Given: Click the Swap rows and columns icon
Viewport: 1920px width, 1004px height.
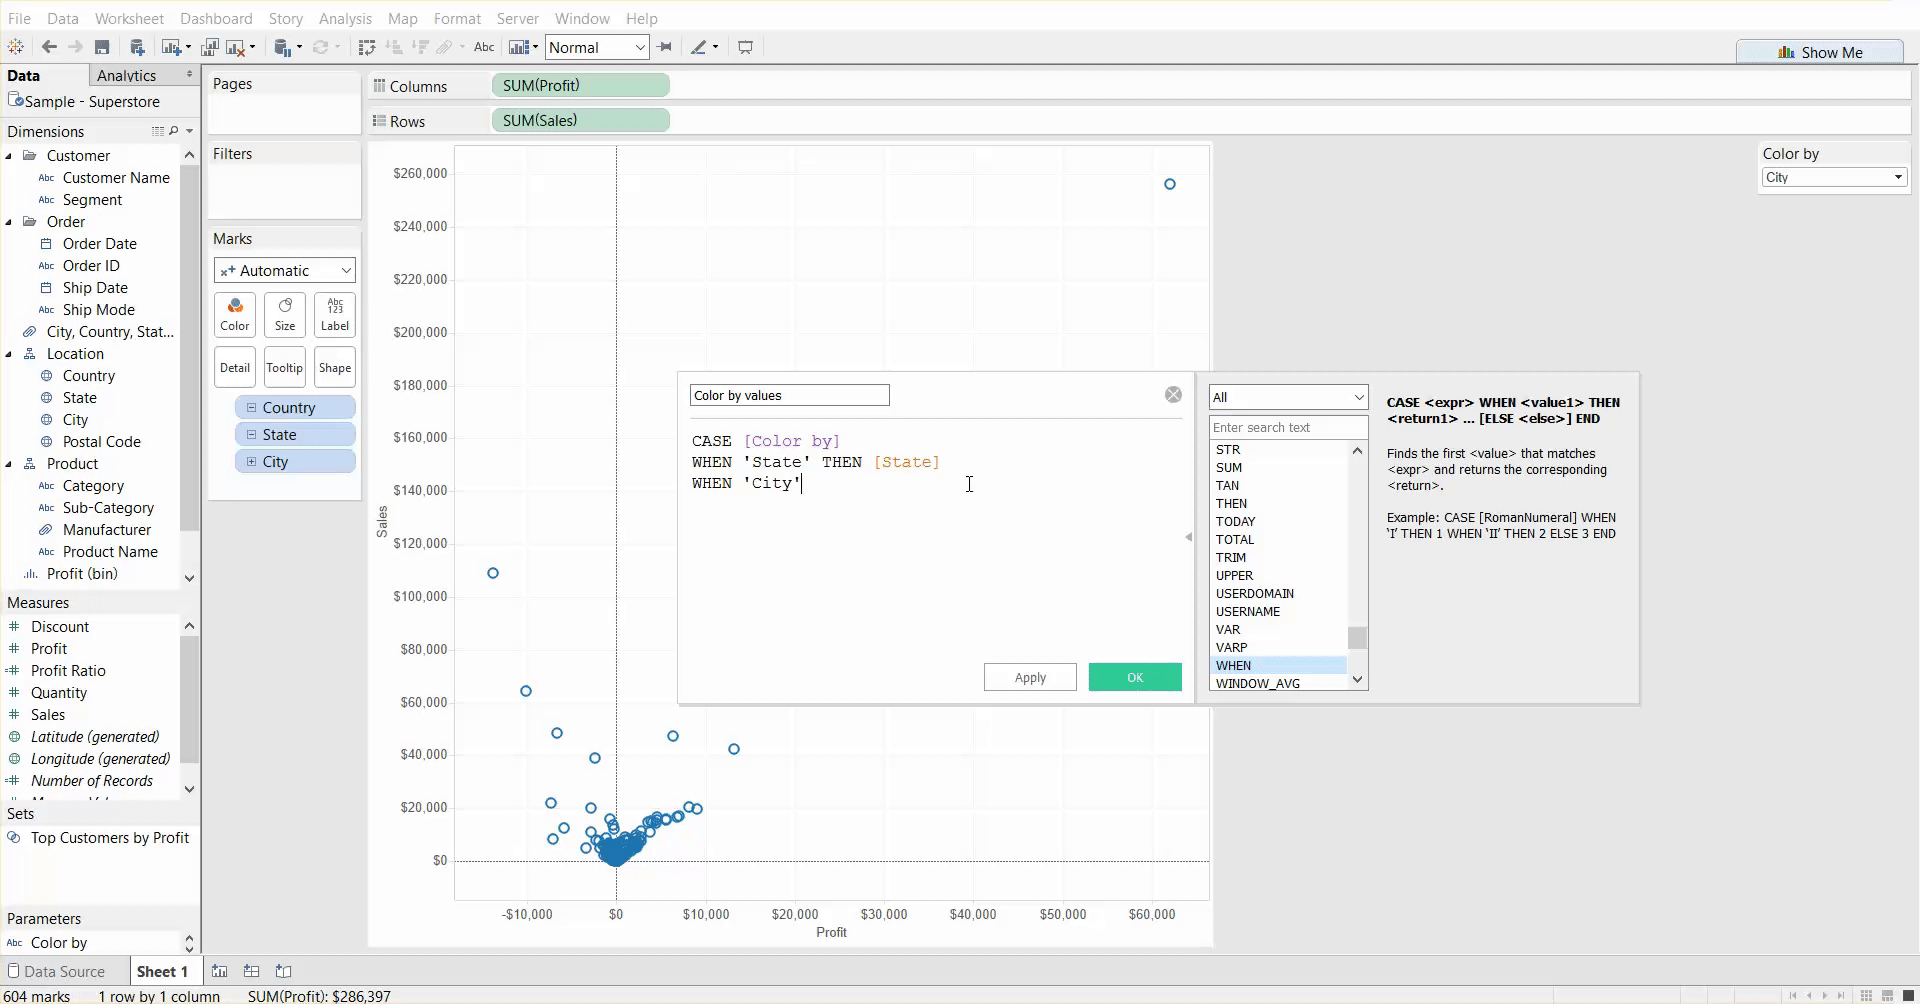Looking at the screenshot, I should coord(367,47).
